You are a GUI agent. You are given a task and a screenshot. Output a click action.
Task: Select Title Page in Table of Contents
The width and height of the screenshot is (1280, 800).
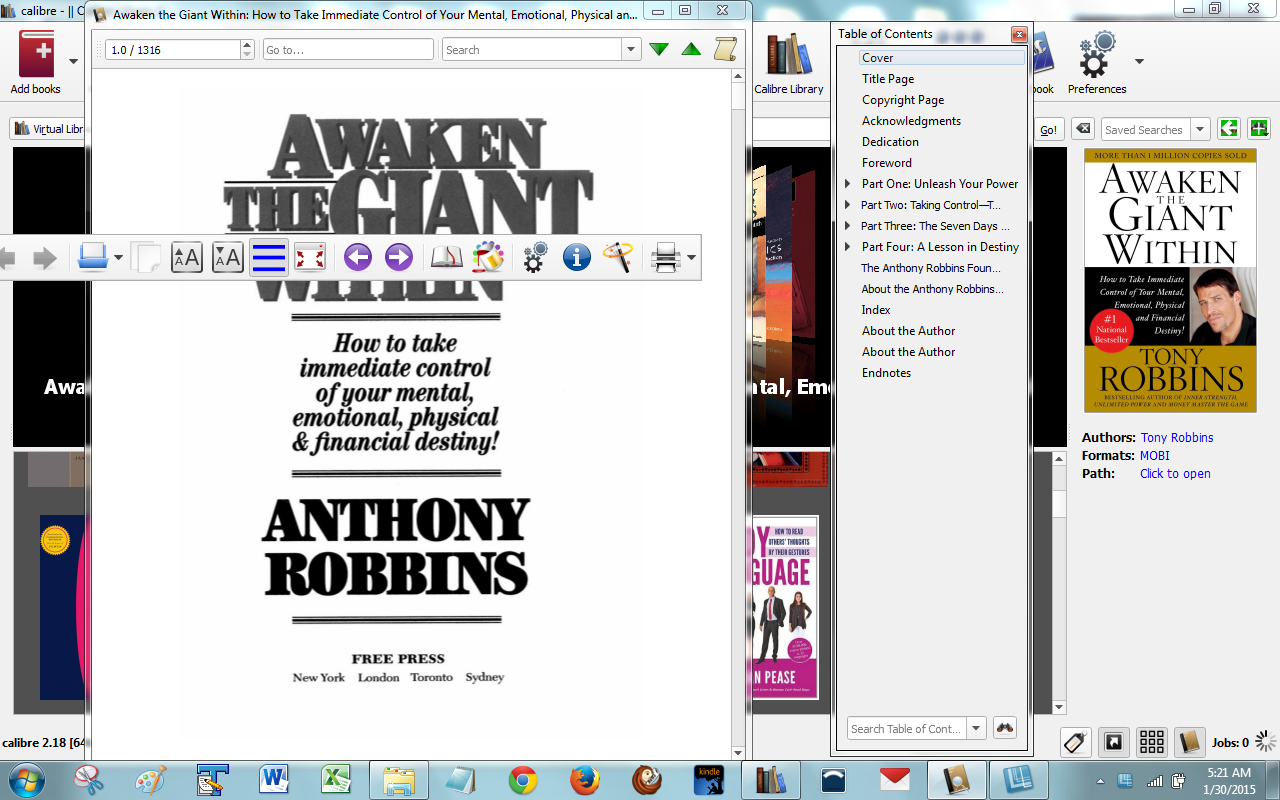[x=888, y=79]
